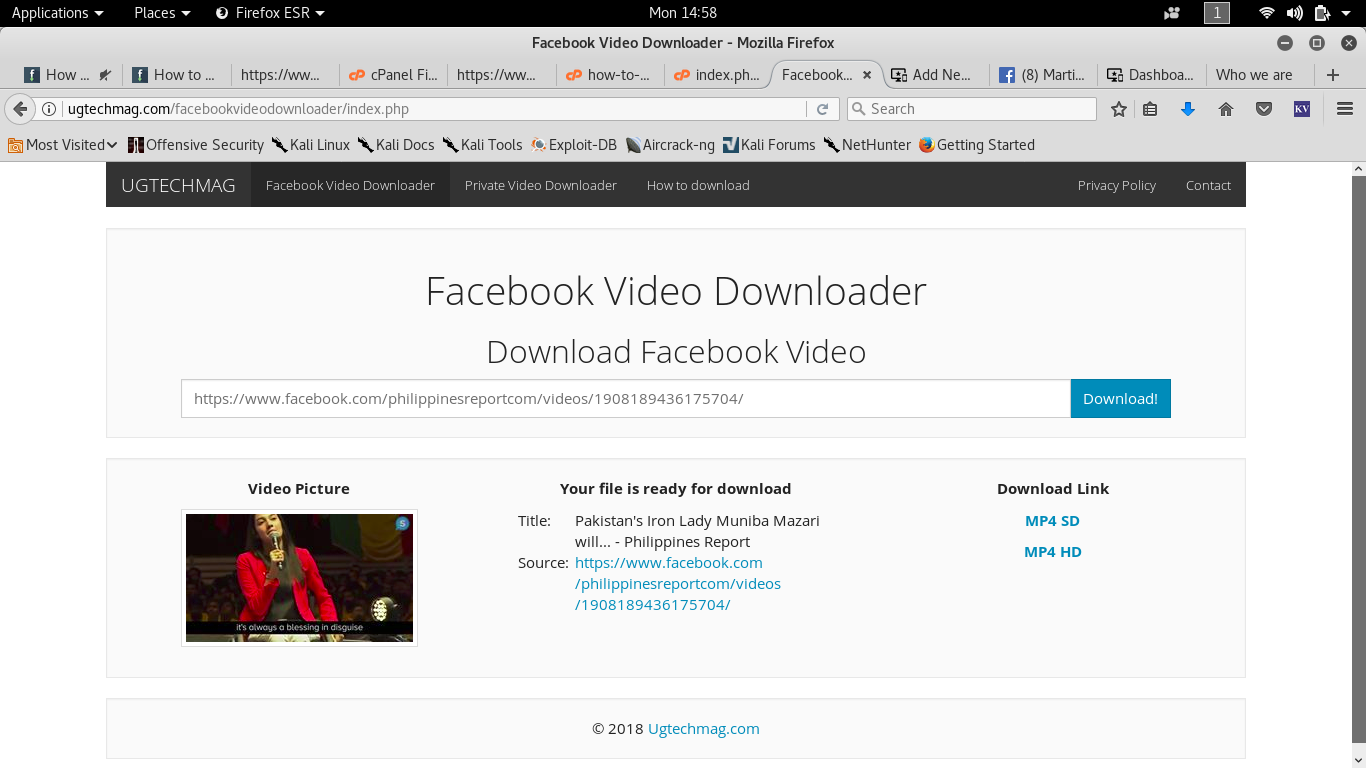1366x768 pixels.
Task: Bookmark this page with the star icon
Action: (1119, 109)
